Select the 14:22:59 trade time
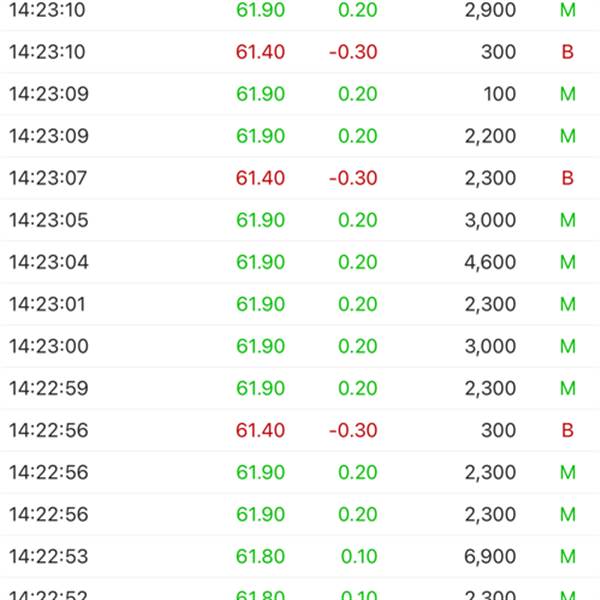Viewport: 600px width, 600px height. click(x=49, y=388)
